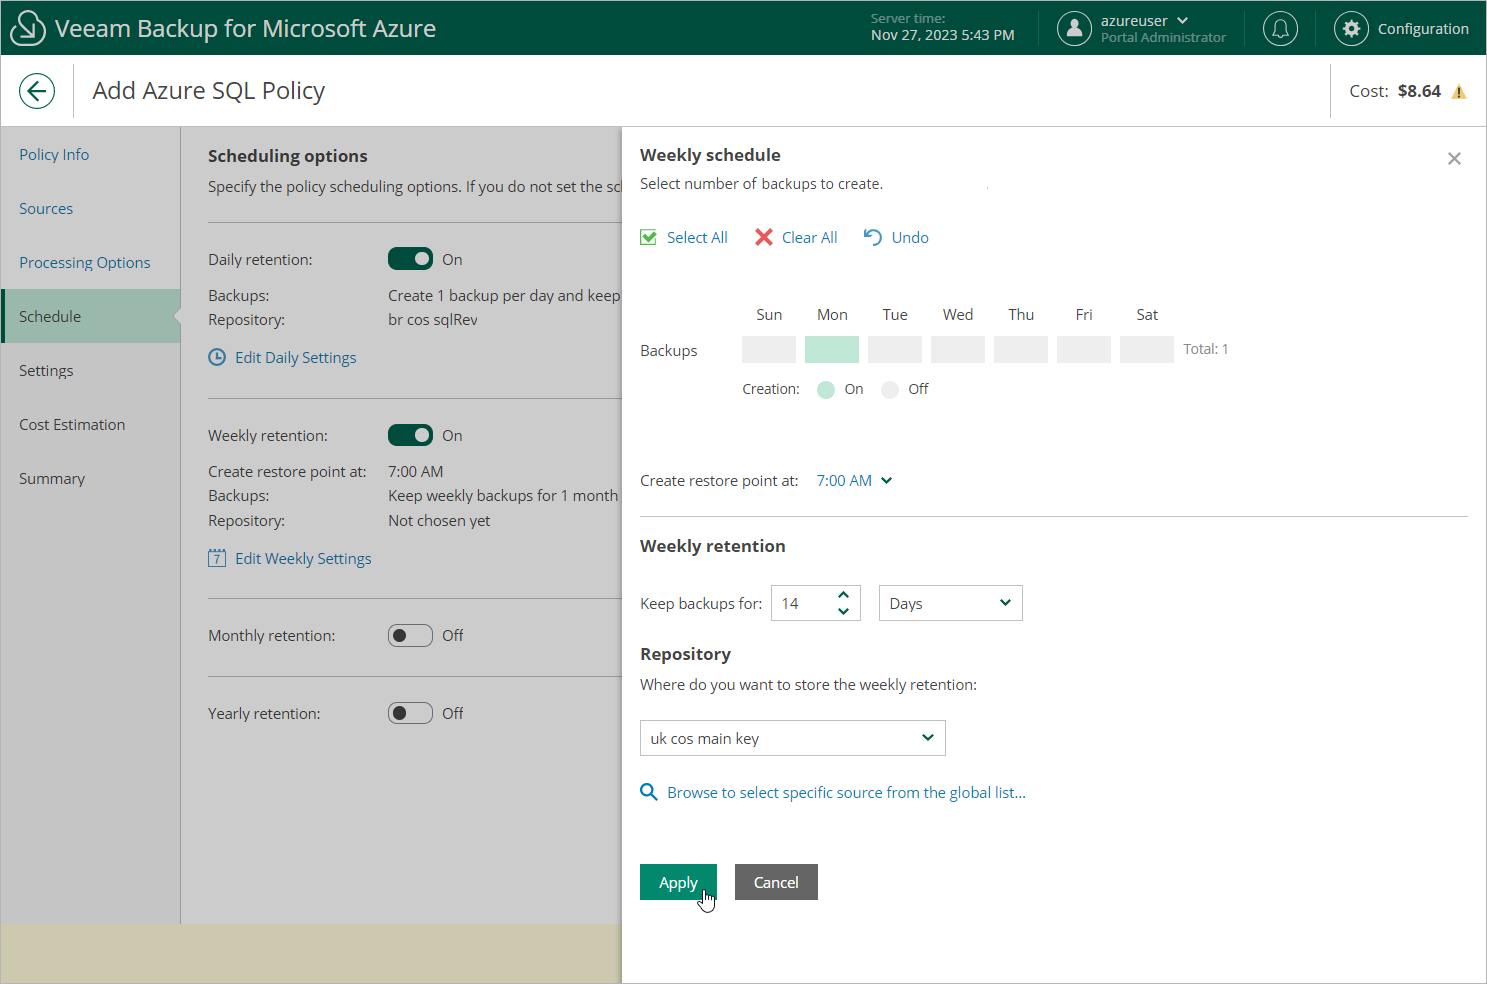Viewport: 1487px width, 984px height.
Task: Toggle Saturday backup cell
Action: 1147,349
